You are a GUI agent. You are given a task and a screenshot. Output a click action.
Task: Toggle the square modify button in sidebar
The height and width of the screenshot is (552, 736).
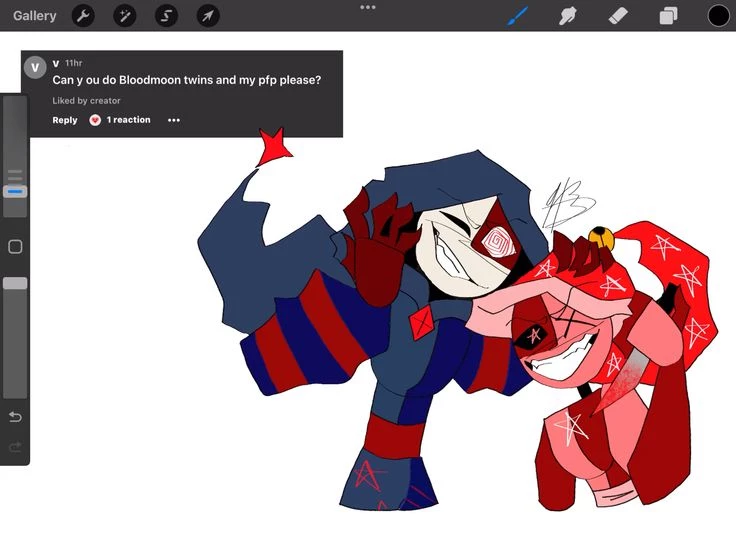point(15,247)
